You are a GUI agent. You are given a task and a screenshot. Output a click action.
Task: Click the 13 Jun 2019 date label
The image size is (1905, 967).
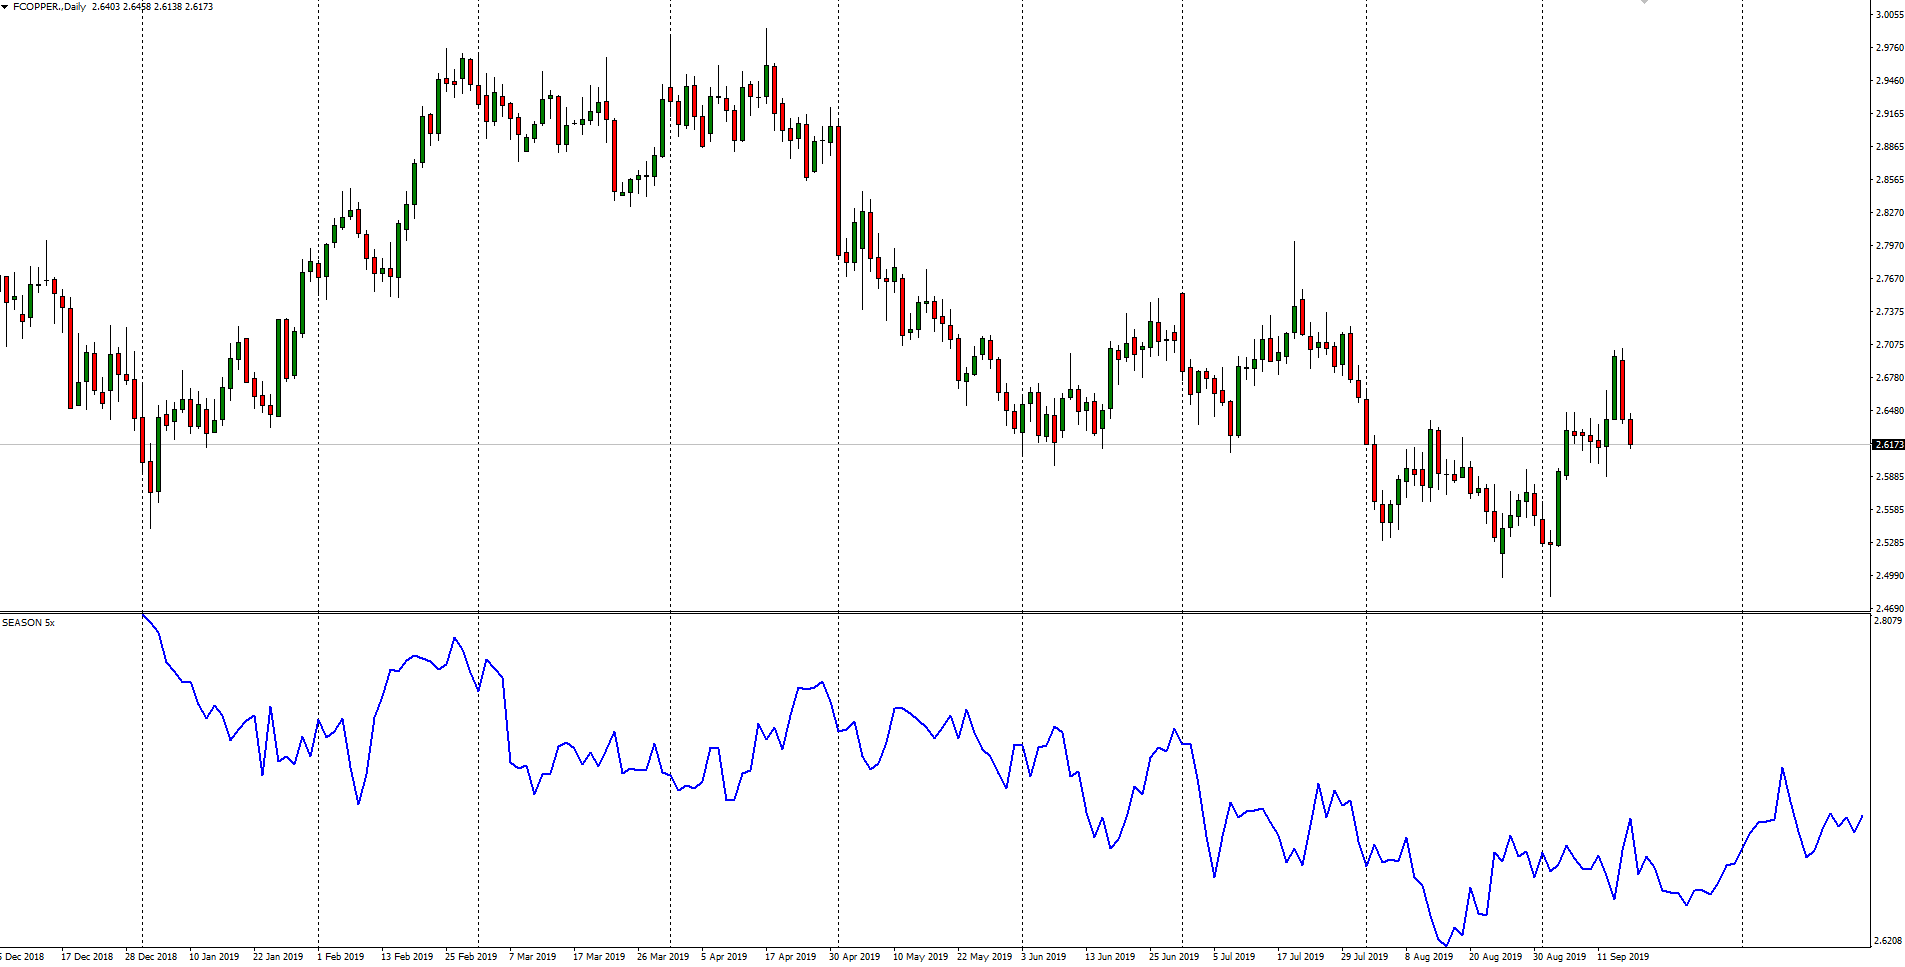point(1110,957)
